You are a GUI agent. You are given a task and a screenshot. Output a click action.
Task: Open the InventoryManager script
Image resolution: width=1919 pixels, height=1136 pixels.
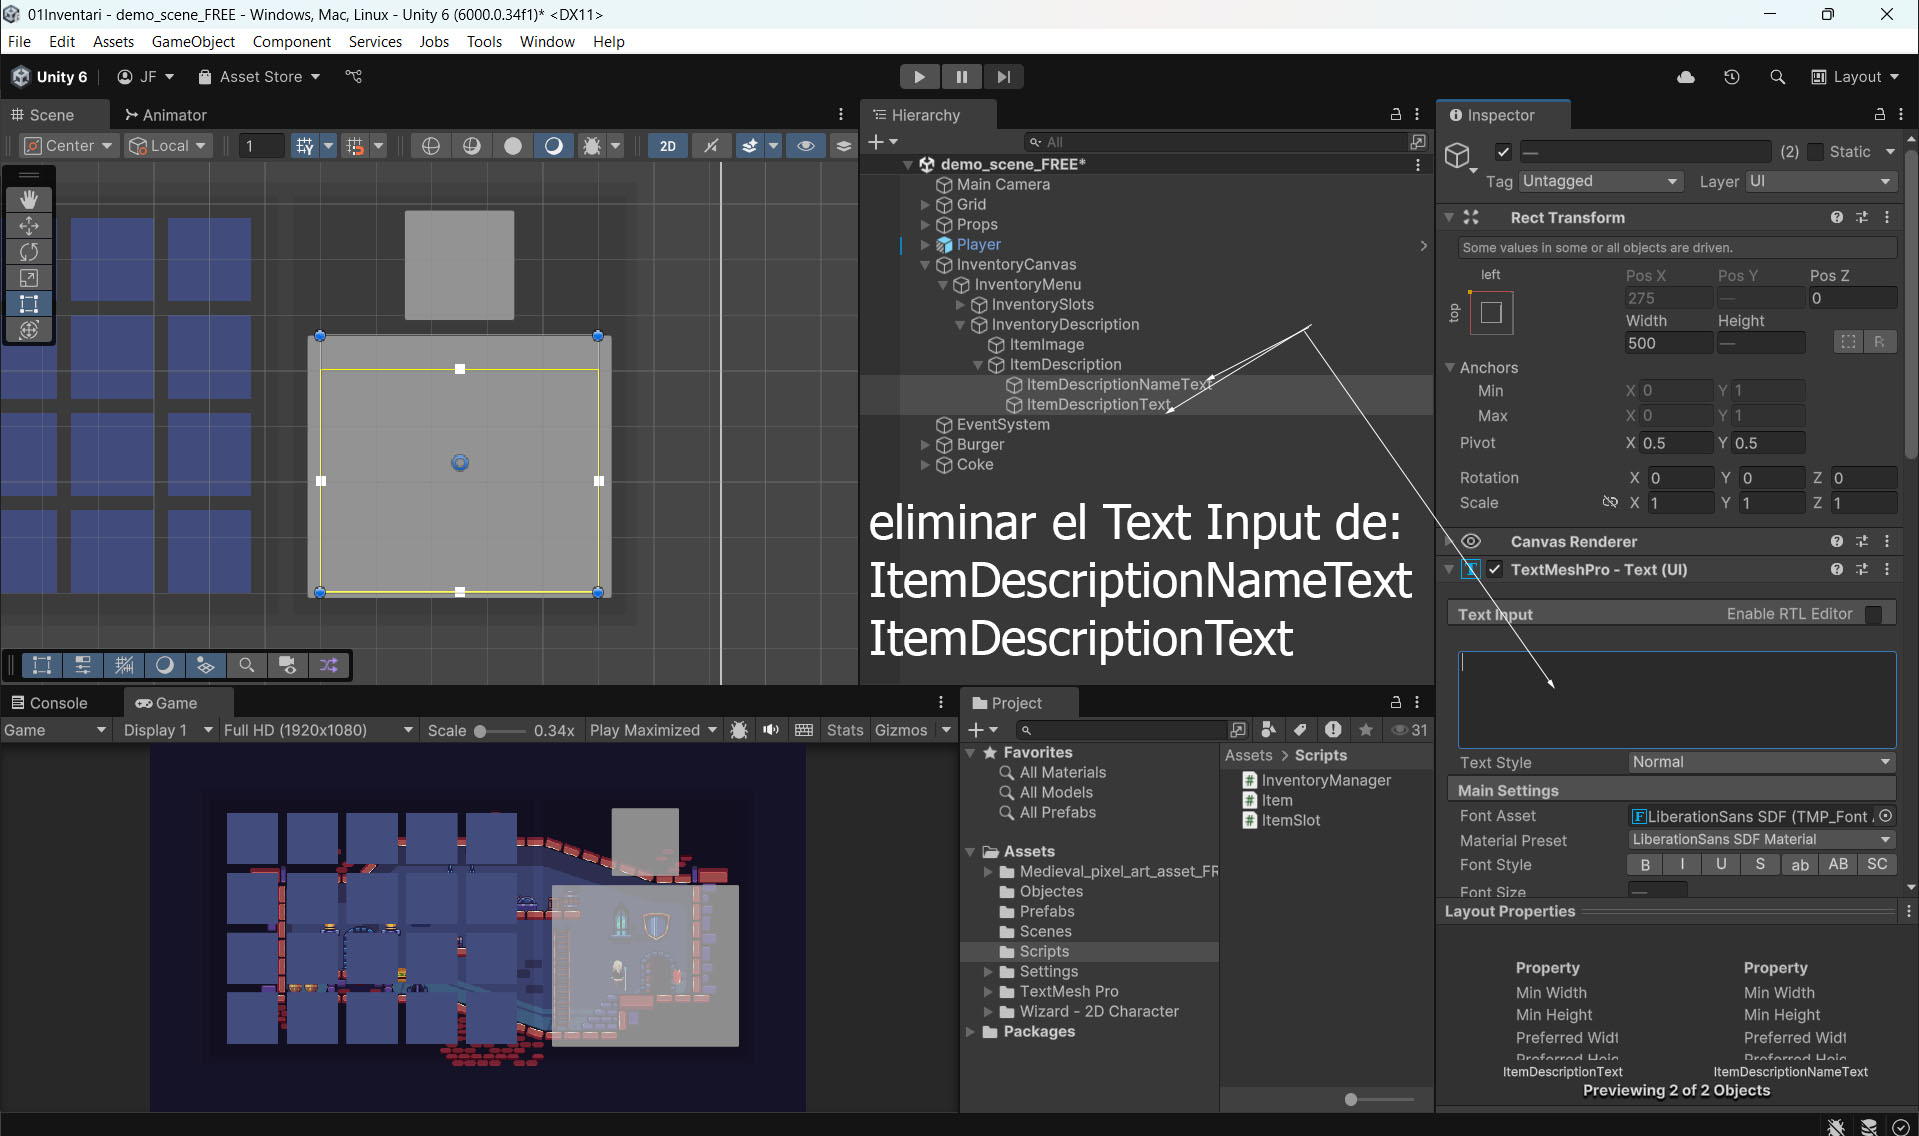click(x=1325, y=780)
